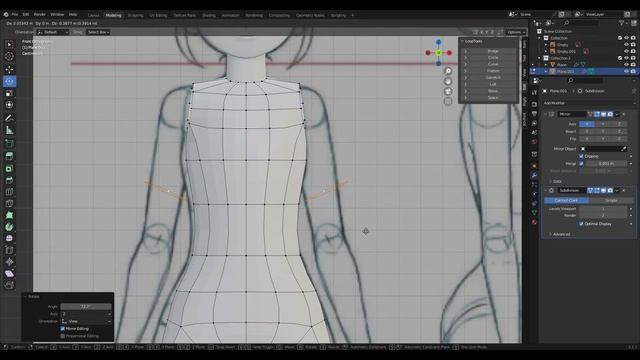Viewport: 640px width, 360px height.
Task: Disable Mirror Axis X toggle
Action: coord(587,124)
